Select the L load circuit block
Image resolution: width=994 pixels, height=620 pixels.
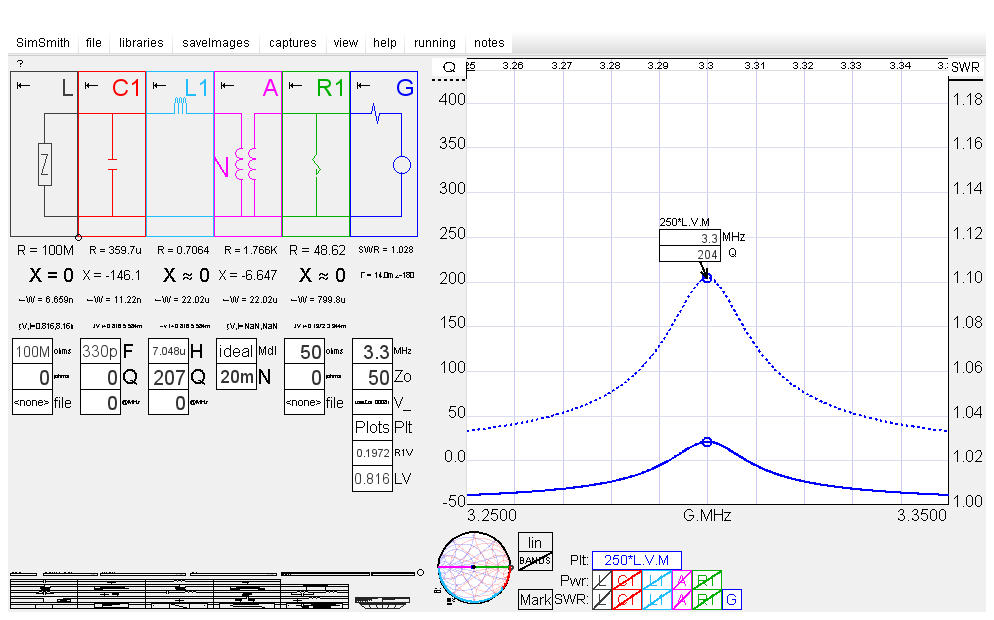pyautogui.click(x=44, y=154)
